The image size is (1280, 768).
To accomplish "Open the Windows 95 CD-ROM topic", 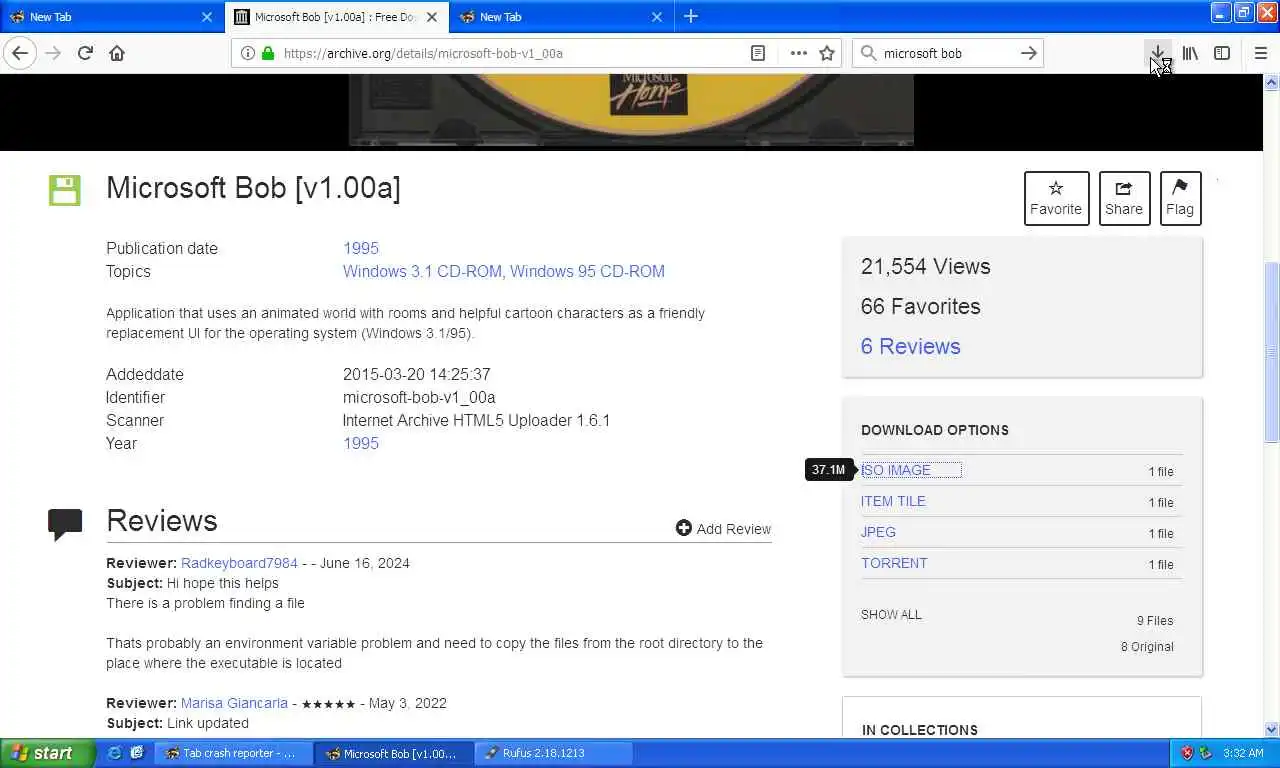I will tap(587, 271).
